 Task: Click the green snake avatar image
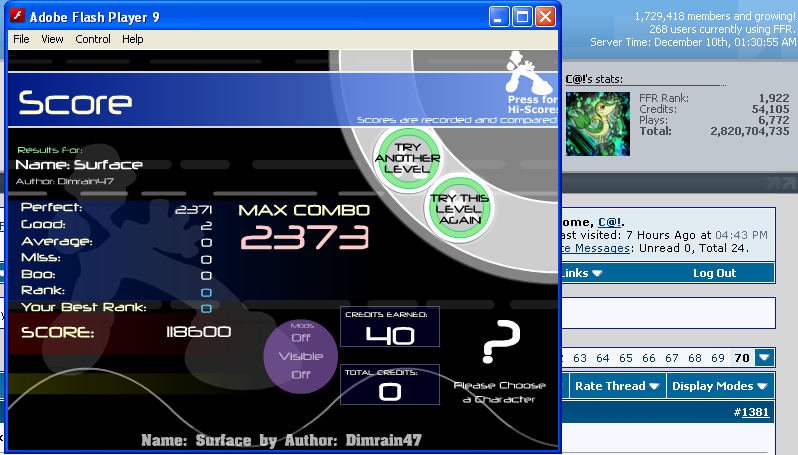(x=598, y=123)
